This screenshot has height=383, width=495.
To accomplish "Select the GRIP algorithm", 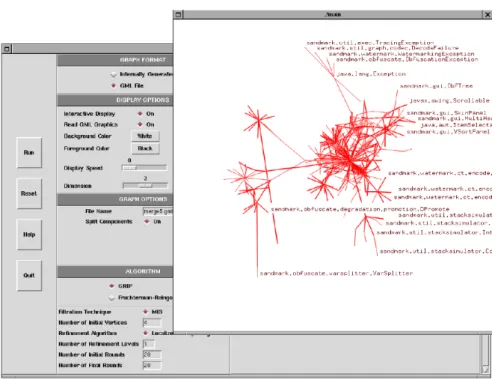I will (x=112, y=286).
